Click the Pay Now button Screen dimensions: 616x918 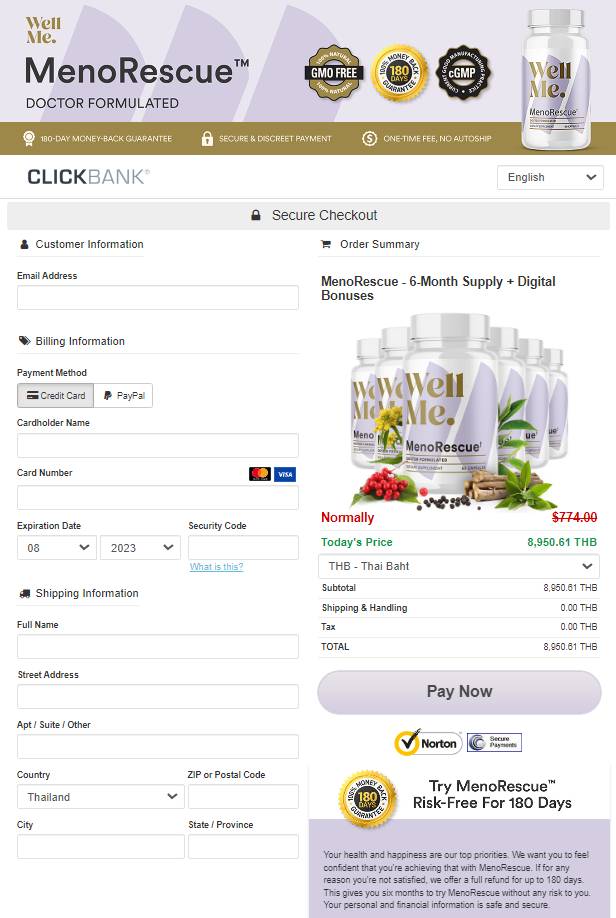[460, 692]
